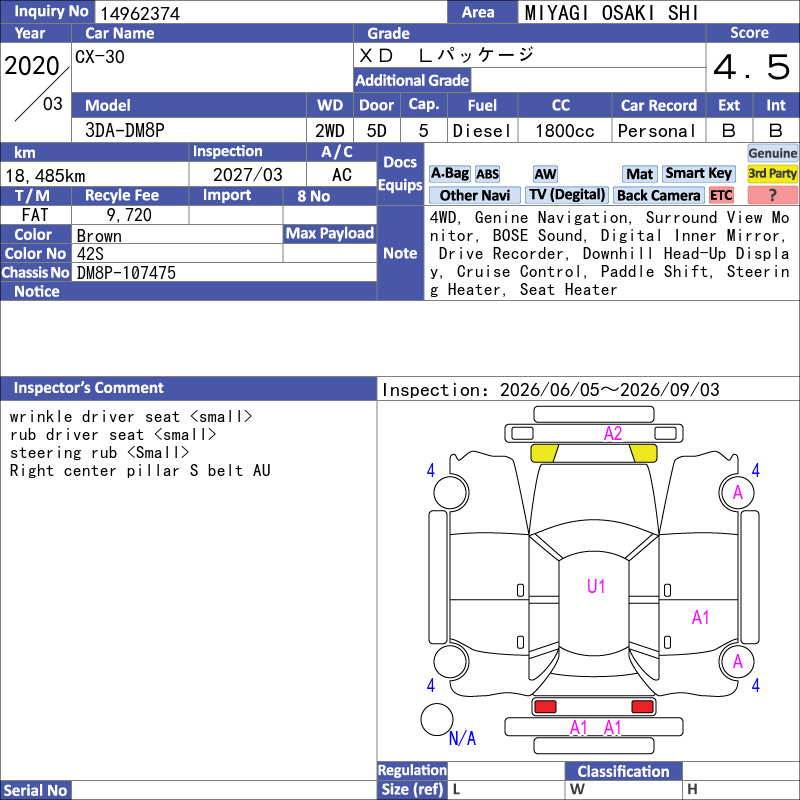This screenshot has height=800, width=800.
Task: Click the ABS equipment badge
Action: pos(487,174)
